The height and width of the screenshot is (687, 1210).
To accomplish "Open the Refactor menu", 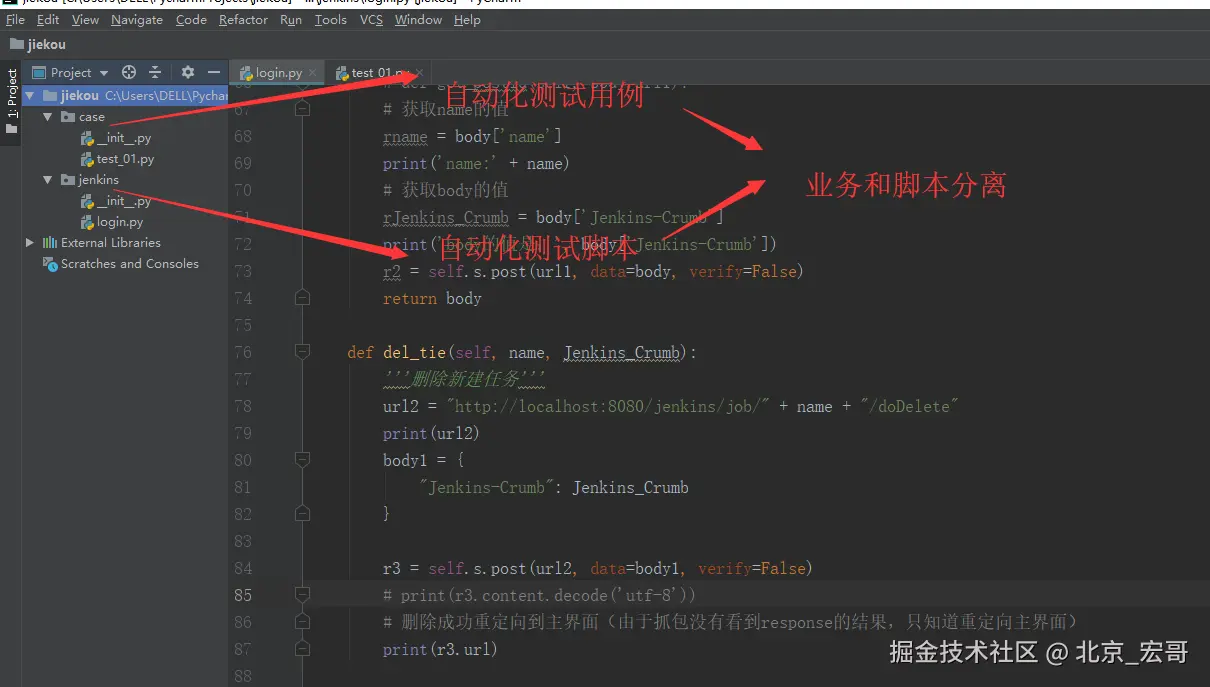I will coord(243,20).
